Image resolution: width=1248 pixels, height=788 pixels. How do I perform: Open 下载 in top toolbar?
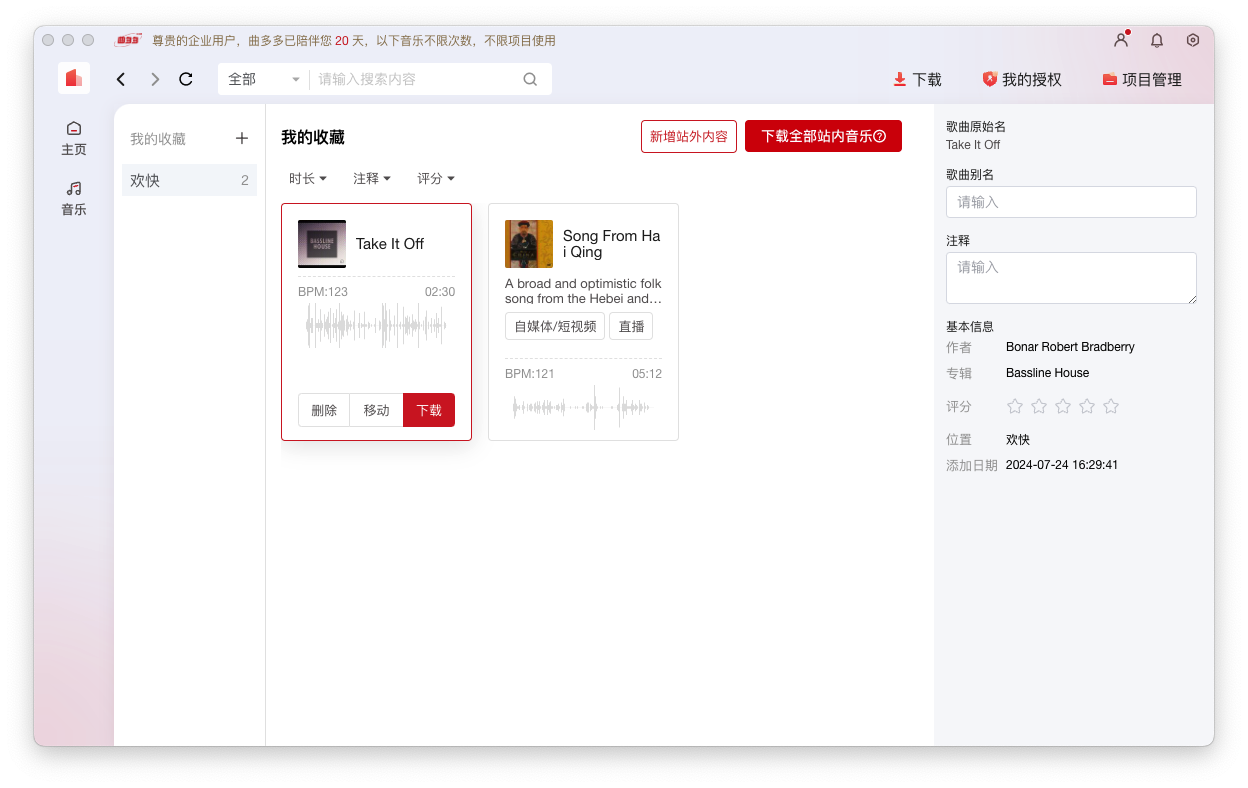(917, 79)
